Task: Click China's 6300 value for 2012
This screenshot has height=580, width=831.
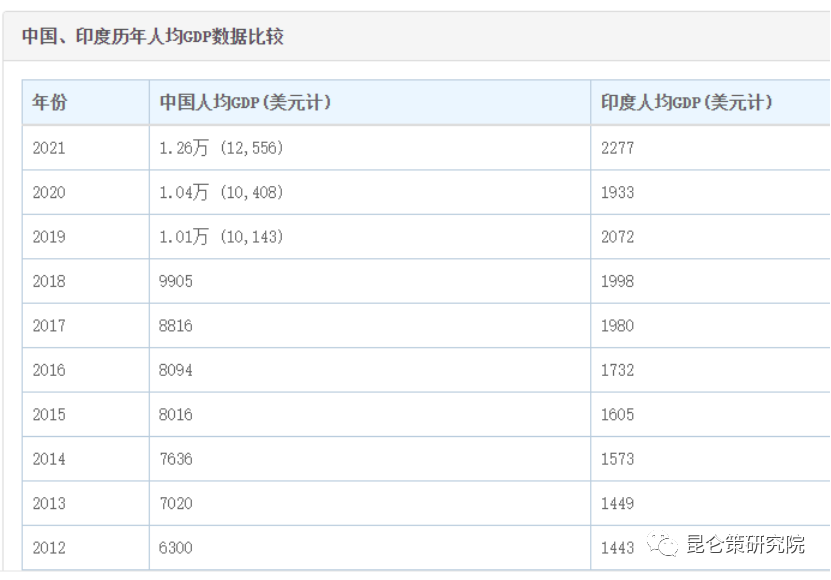Action: [176, 548]
